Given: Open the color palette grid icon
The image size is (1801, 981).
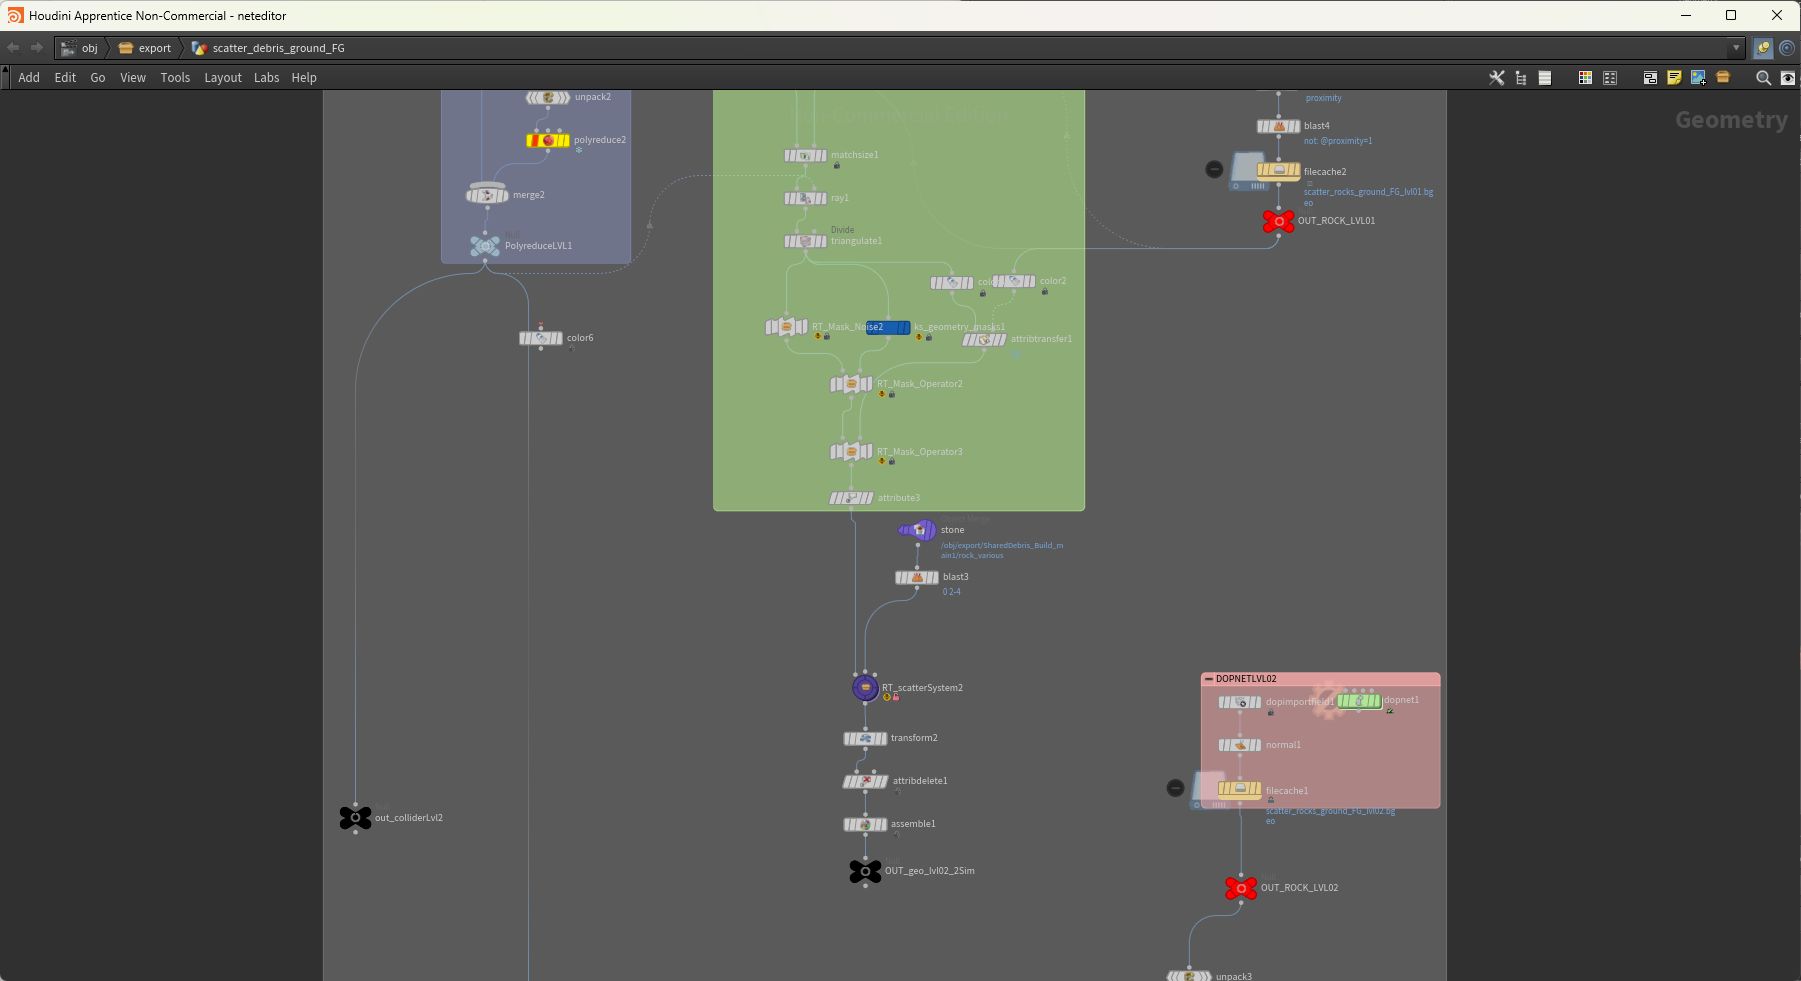Looking at the screenshot, I should [x=1585, y=78].
